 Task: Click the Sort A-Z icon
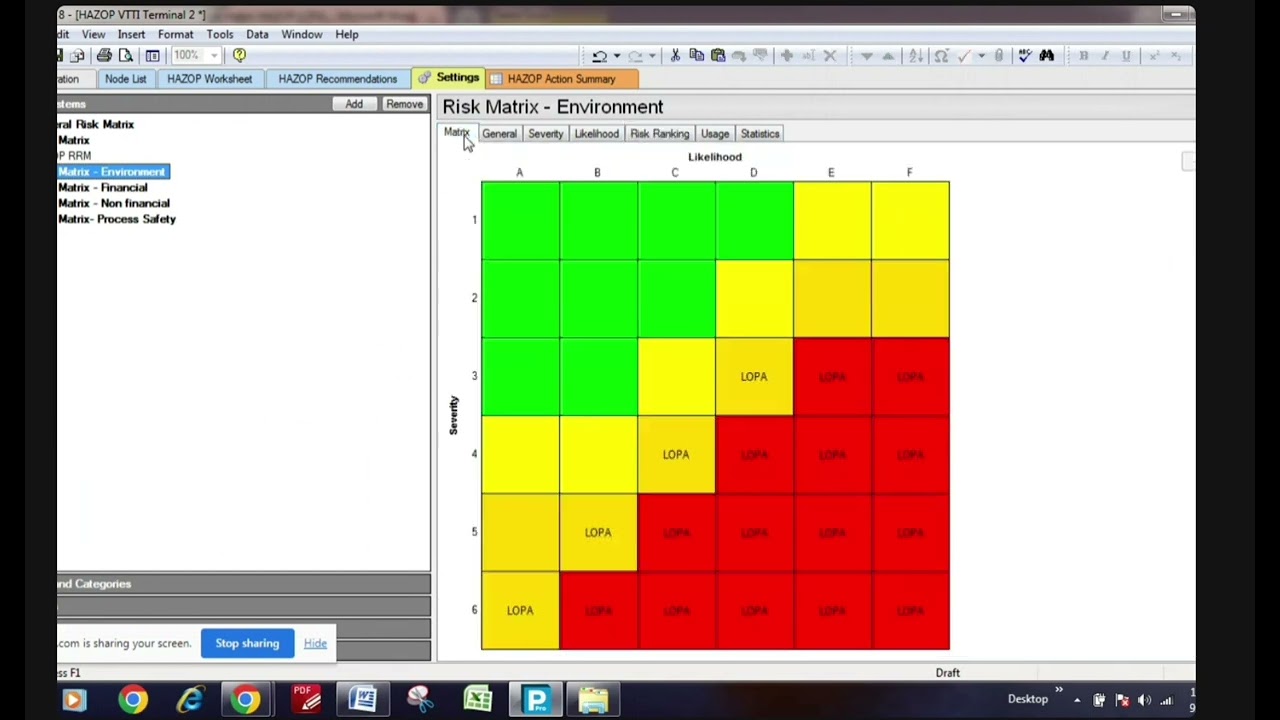915,56
